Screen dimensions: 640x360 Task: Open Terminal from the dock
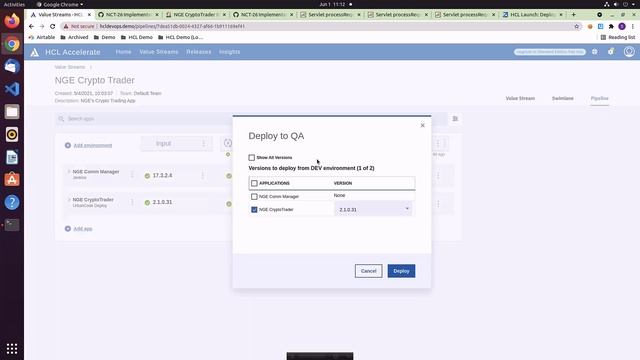pyautogui.click(x=12, y=224)
